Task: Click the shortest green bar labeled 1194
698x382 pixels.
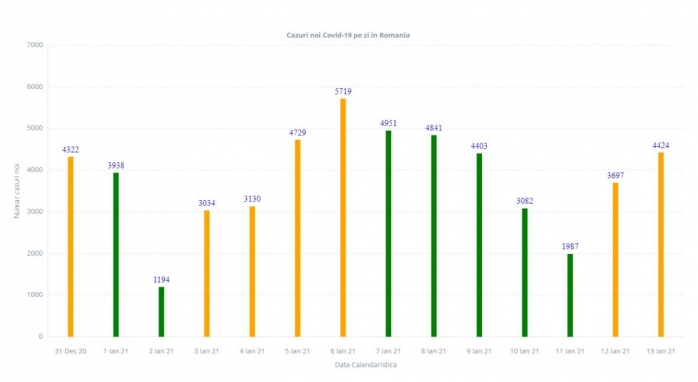Action: [161, 312]
